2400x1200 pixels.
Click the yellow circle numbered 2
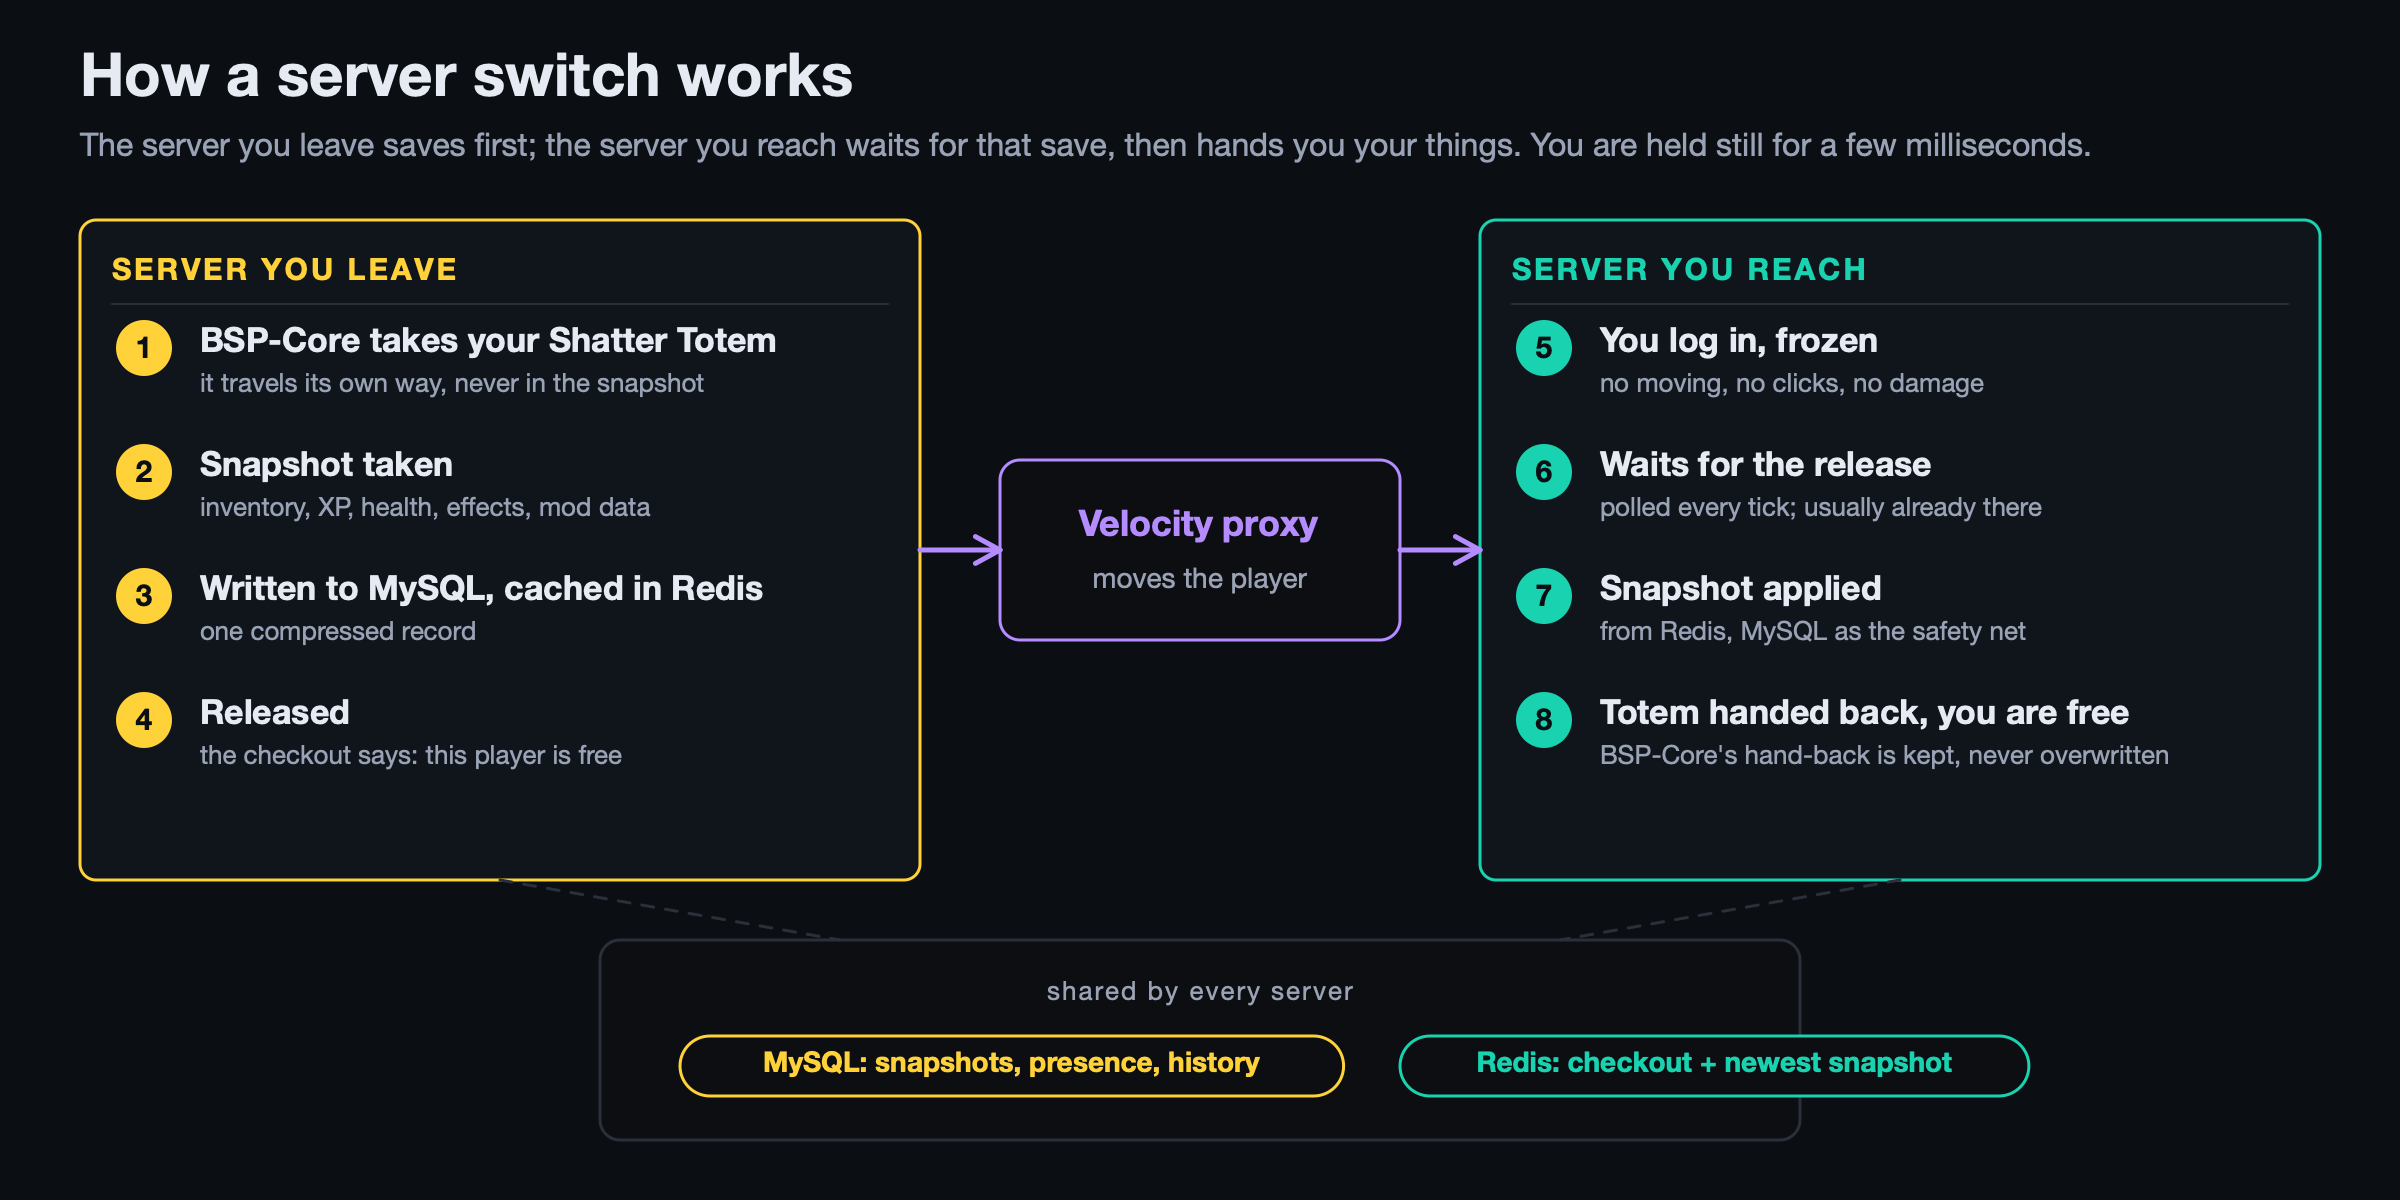(x=144, y=472)
